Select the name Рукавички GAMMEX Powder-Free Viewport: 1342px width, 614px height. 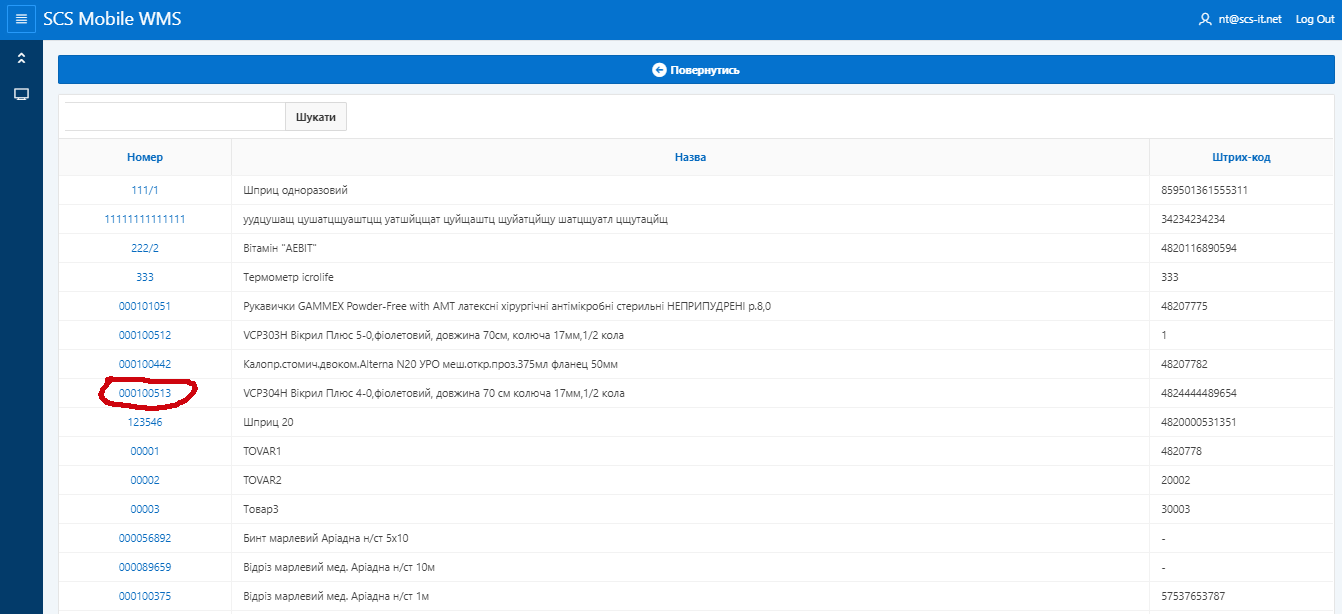(x=508, y=306)
